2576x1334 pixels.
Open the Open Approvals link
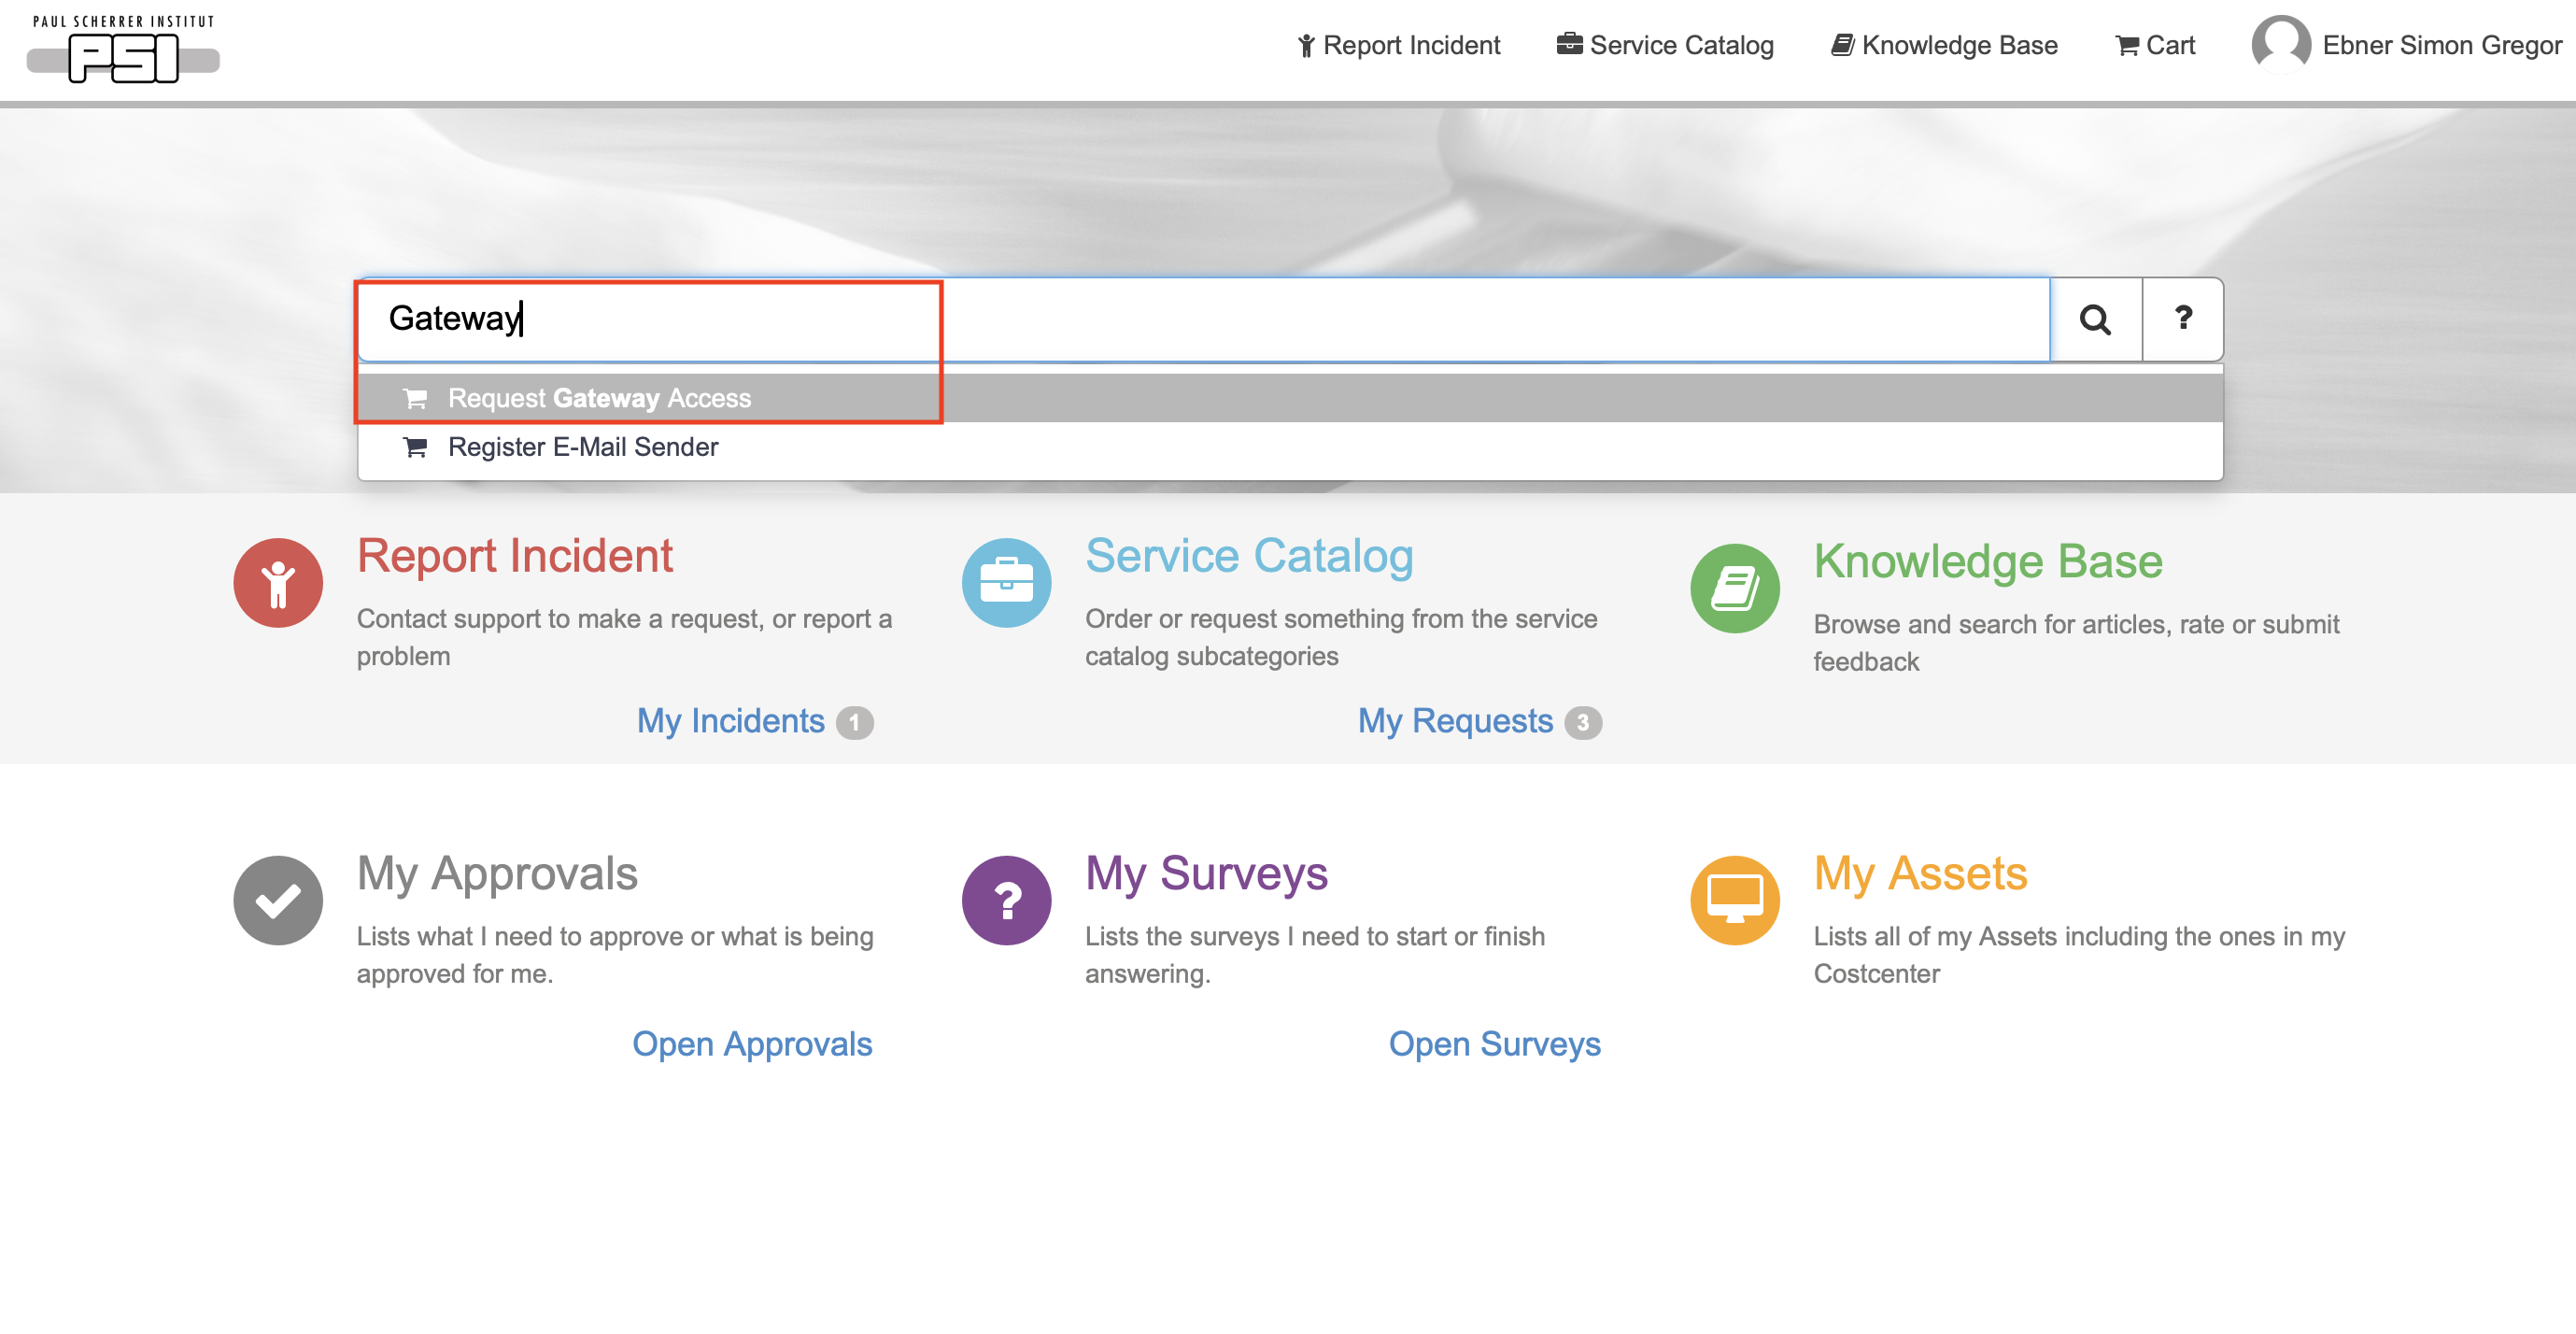click(x=752, y=1044)
